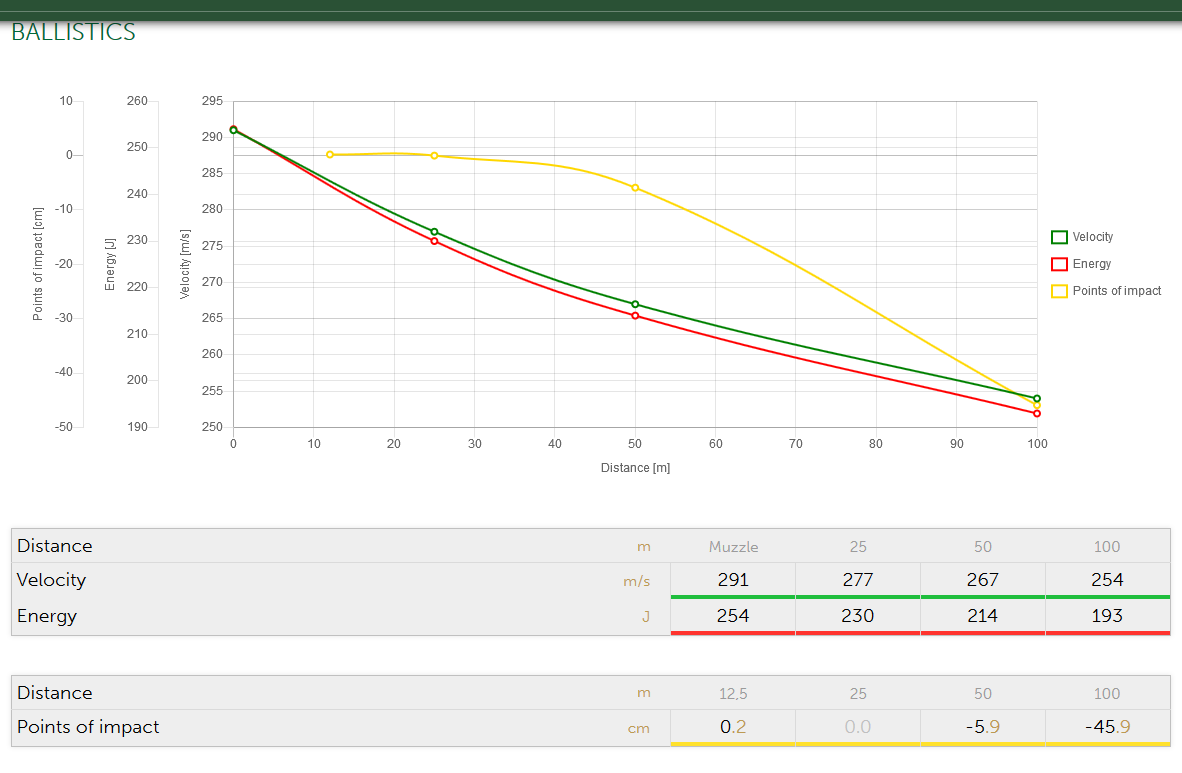Click muzzle velocity value 291 in table
The height and width of the screenshot is (773, 1182).
coord(733,580)
